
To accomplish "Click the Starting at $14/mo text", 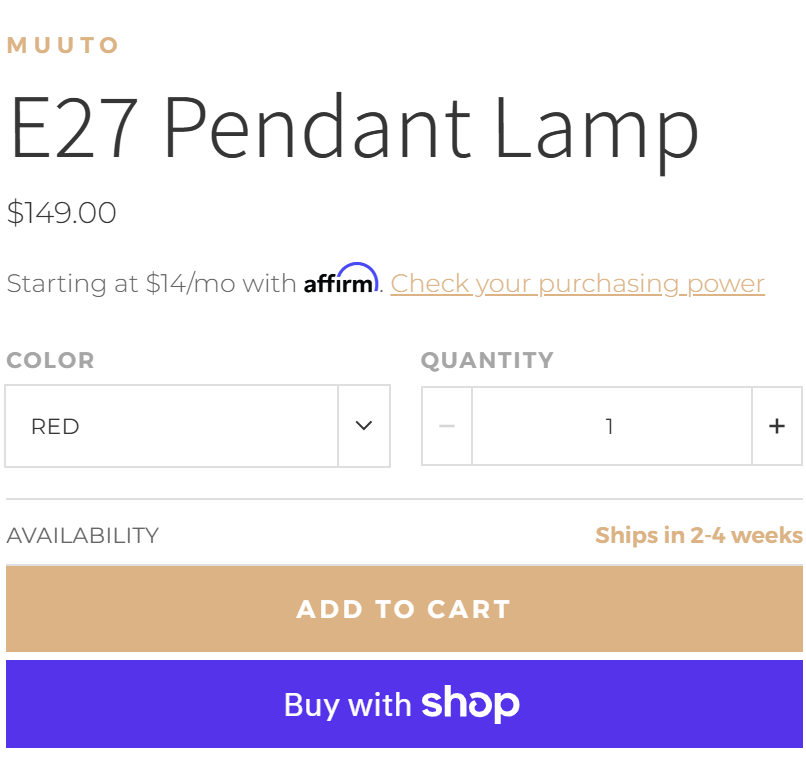I will 151,284.
